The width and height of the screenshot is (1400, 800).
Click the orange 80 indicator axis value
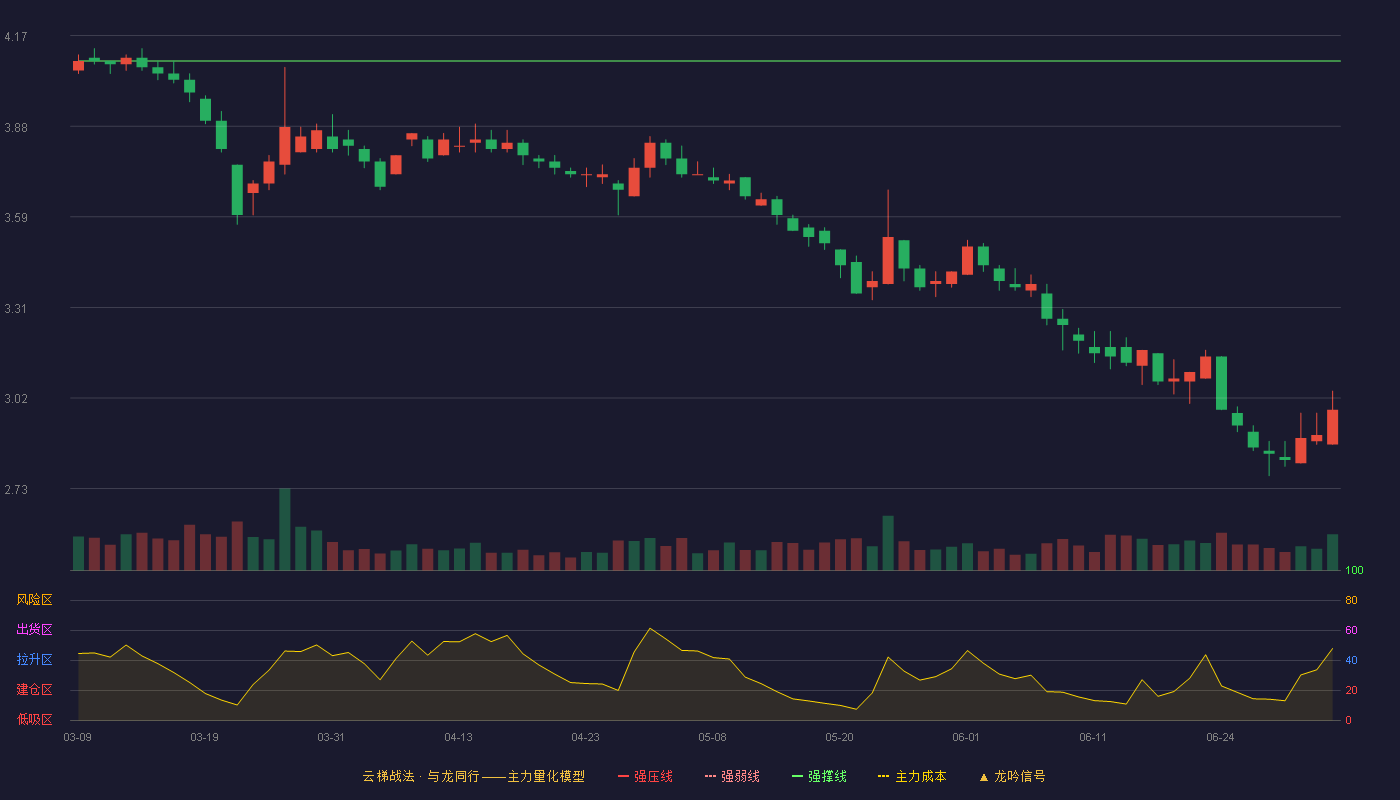tap(1351, 600)
